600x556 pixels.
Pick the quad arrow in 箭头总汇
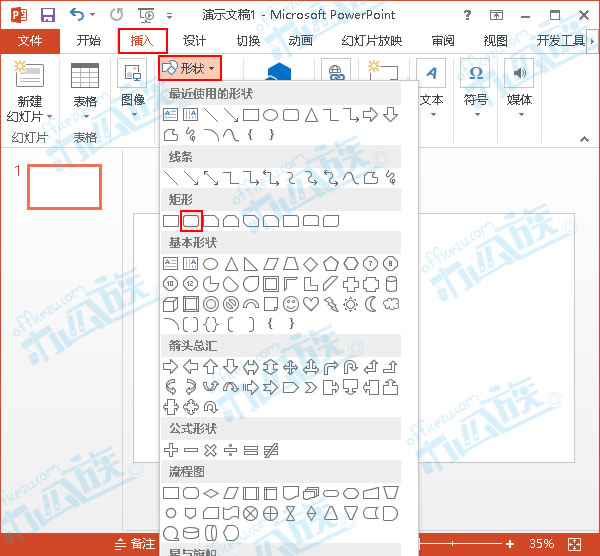(x=291, y=367)
